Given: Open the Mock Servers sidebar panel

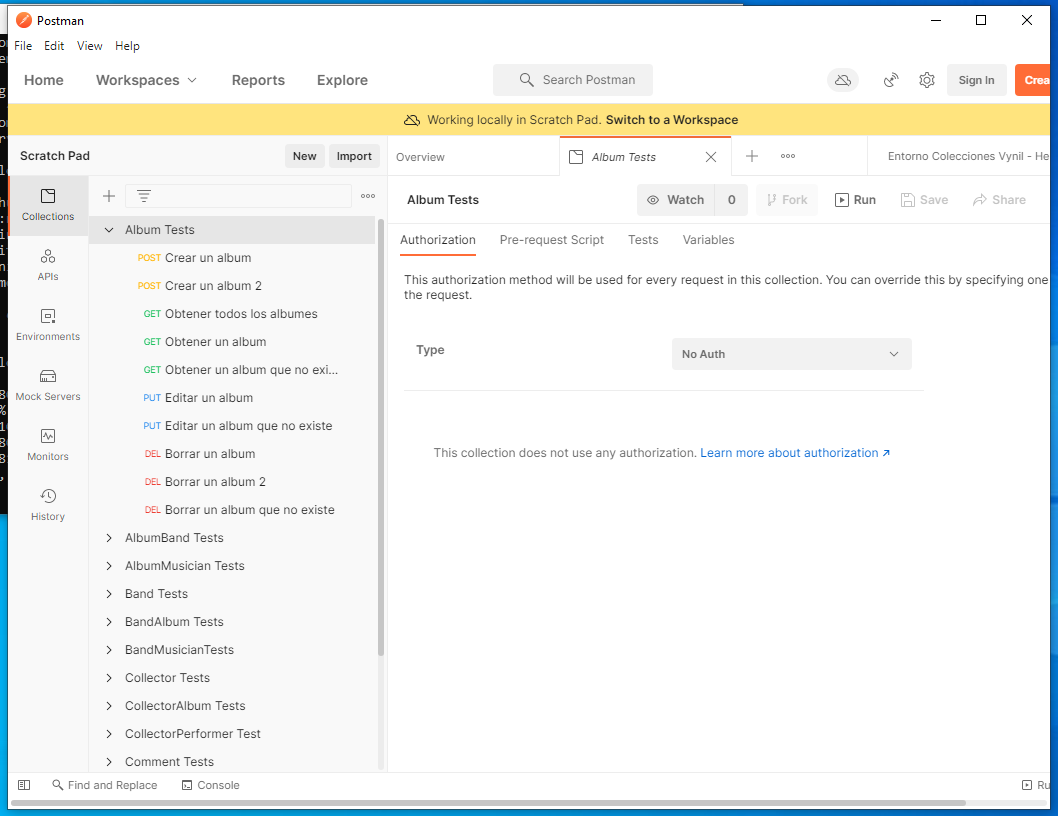Looking at the screenshot, I should pos(48,385).
